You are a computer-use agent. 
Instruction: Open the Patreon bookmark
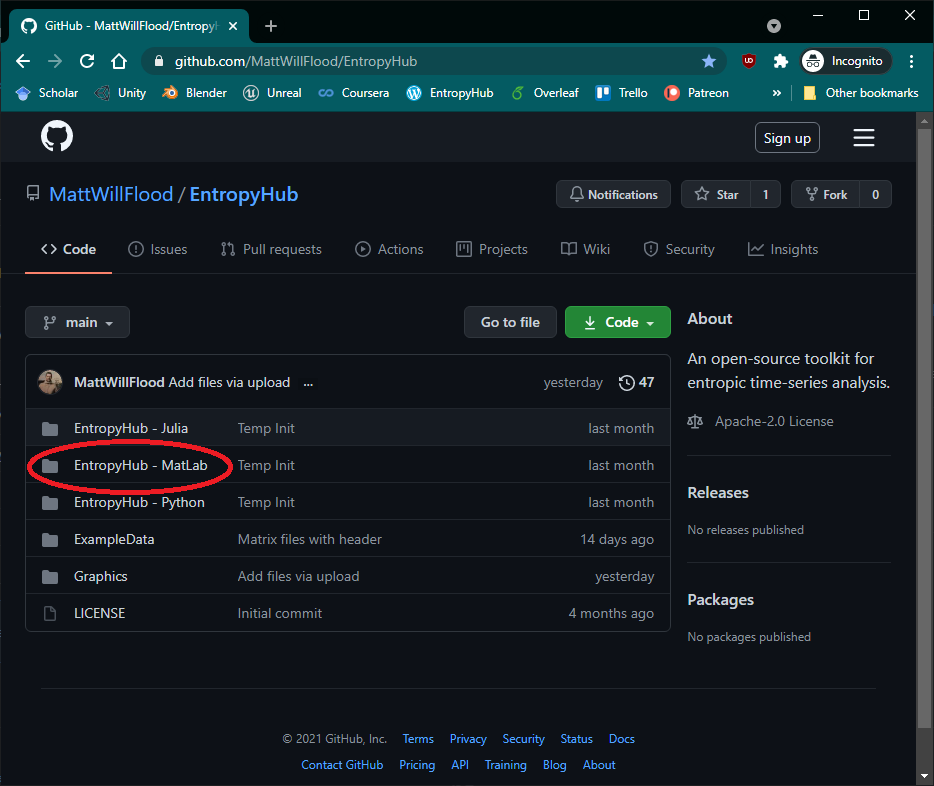click(696, 93)
